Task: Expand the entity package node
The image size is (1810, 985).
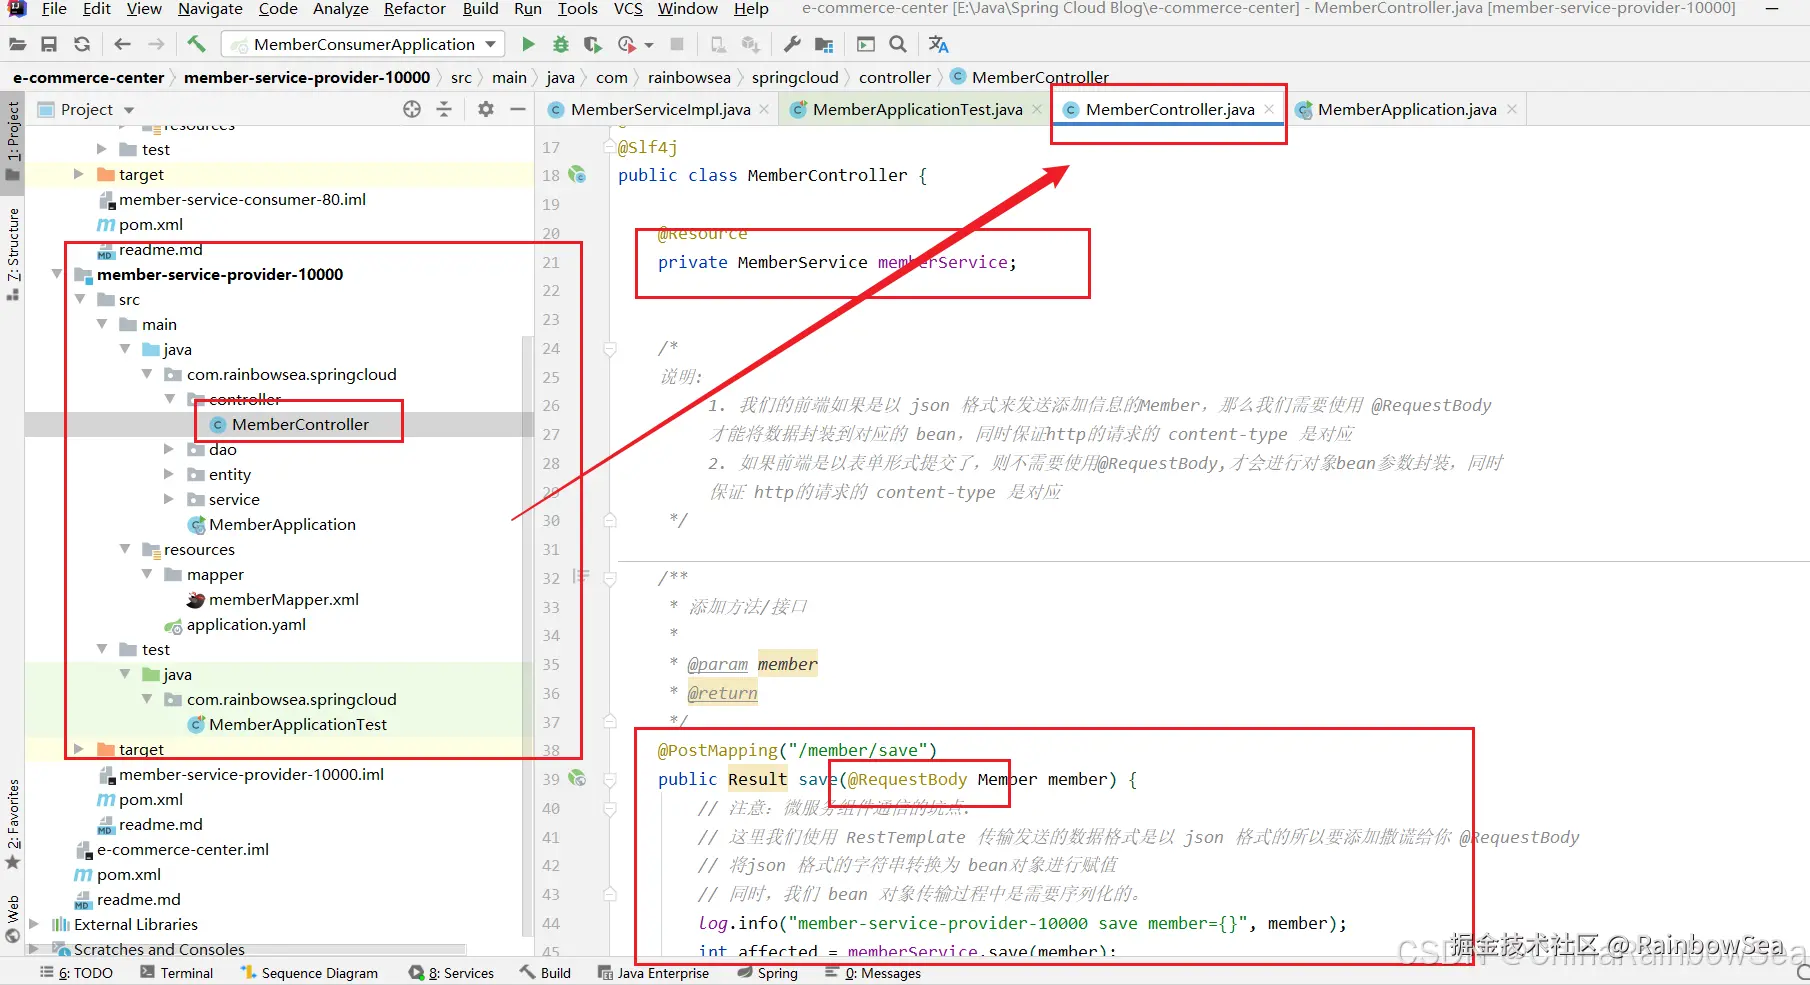Action: (169, 474)
